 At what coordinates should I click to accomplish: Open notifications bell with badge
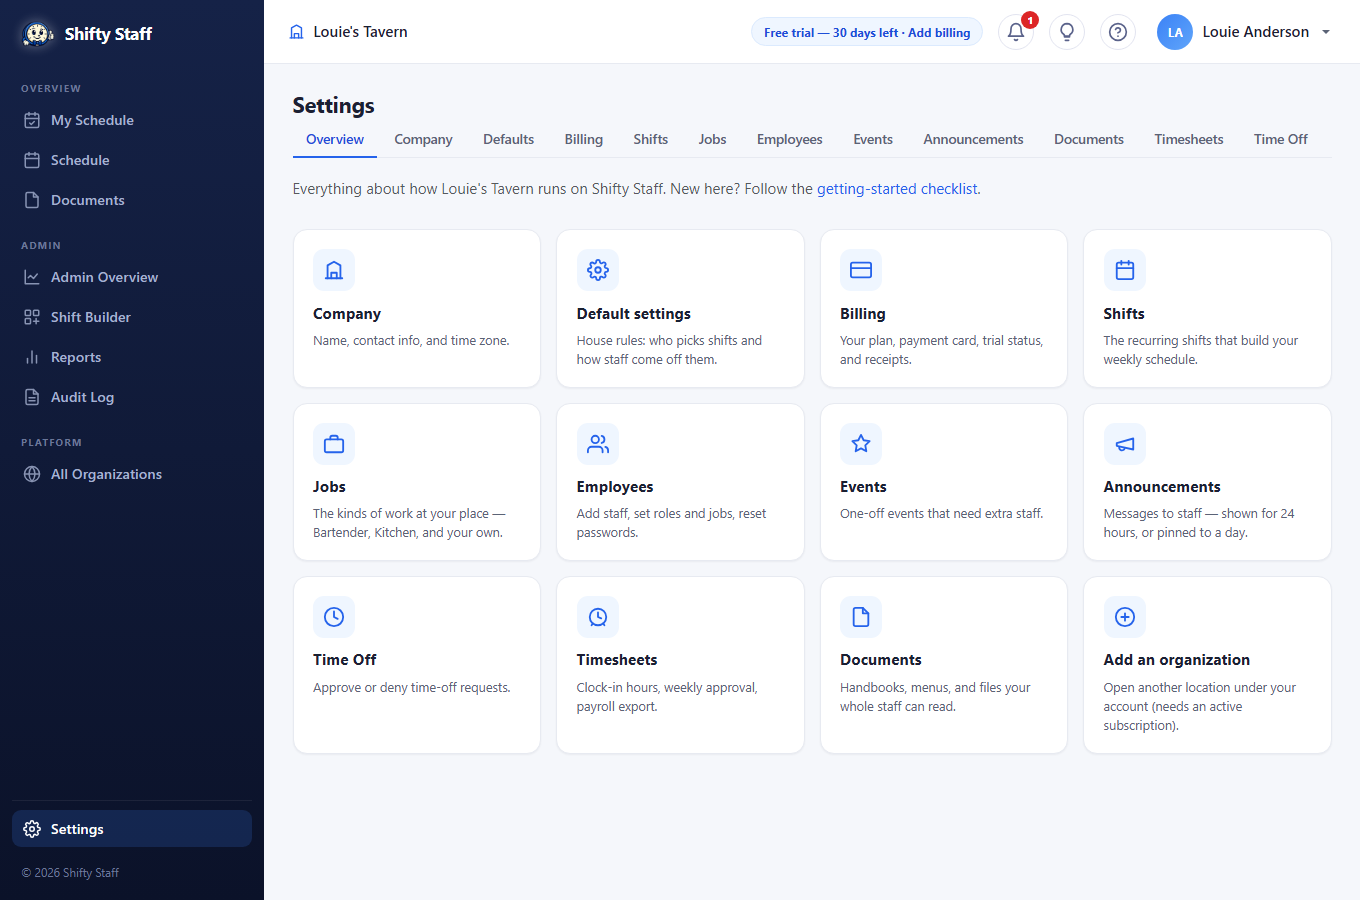[x=1016, y=32]
